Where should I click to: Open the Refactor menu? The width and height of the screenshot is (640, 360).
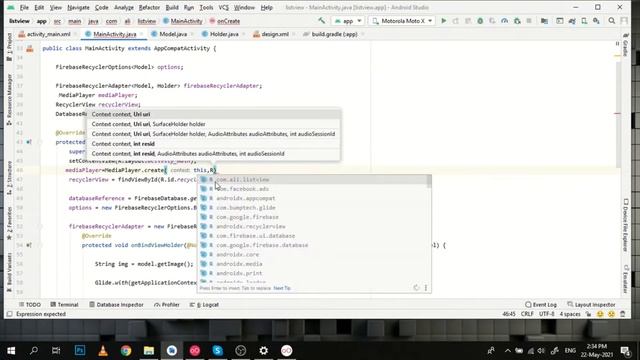coord(149,7)
